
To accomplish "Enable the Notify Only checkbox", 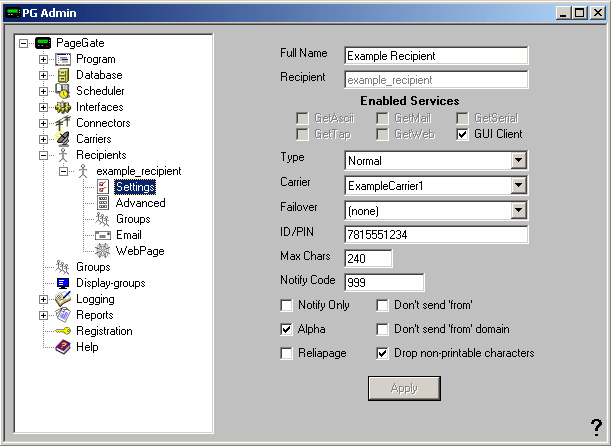I will tap(286, 305).
